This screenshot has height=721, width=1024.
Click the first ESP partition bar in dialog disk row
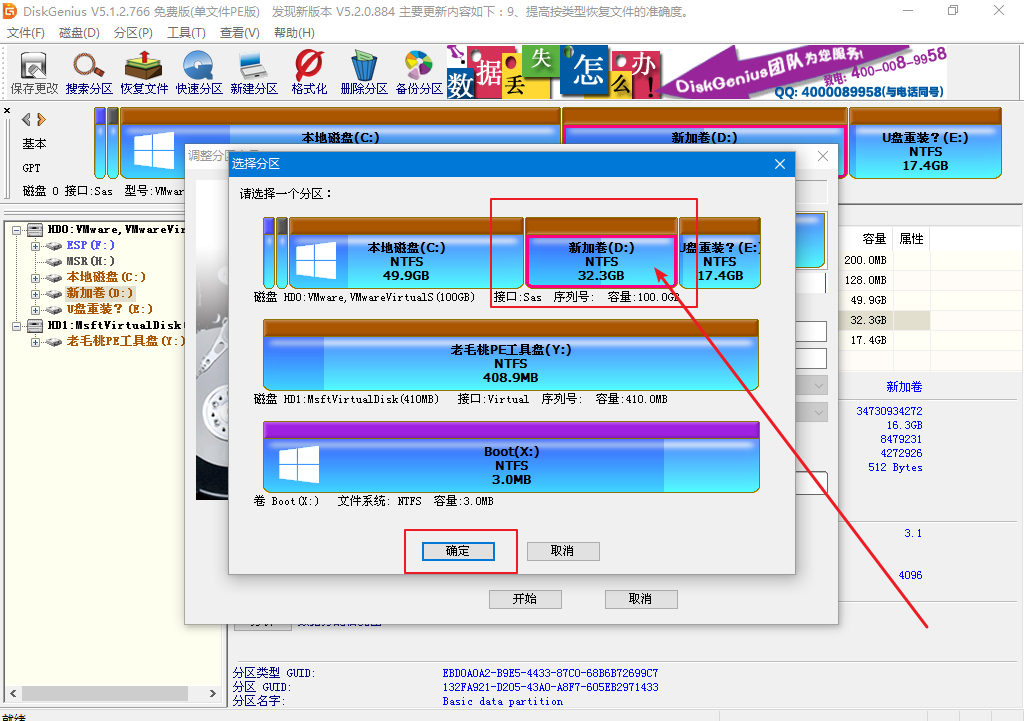click(x=268, y=253)
